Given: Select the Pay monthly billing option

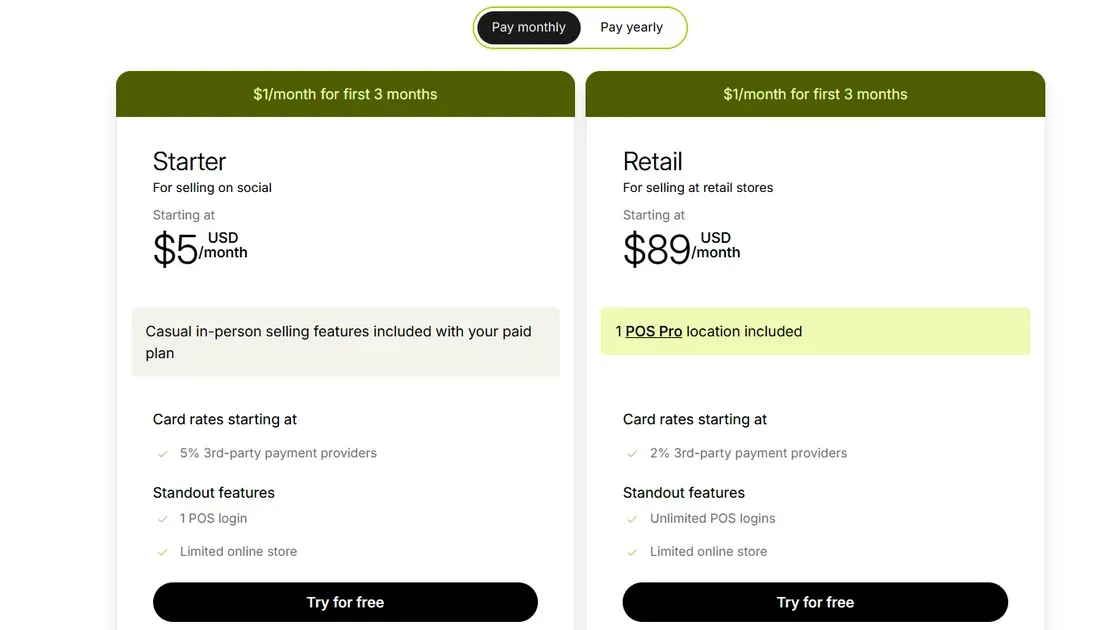Looking at the screenshot, I should coord(528,28).
